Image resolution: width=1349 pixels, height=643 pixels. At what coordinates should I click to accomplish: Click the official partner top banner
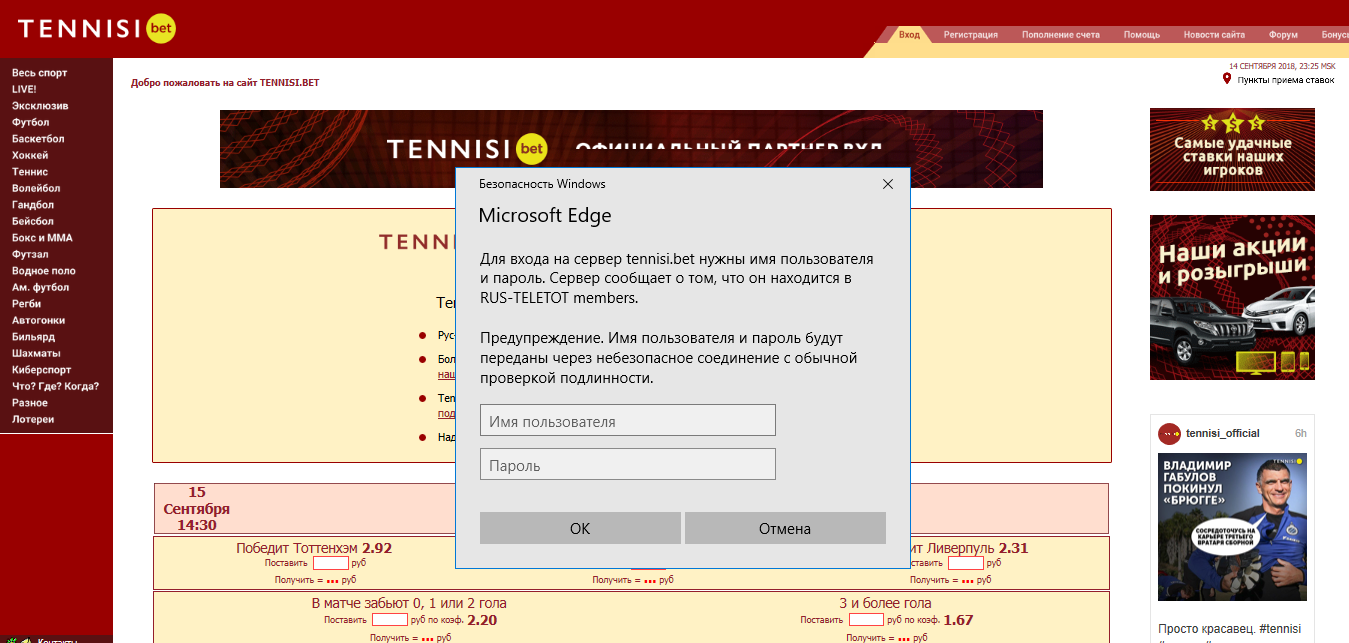631,149
